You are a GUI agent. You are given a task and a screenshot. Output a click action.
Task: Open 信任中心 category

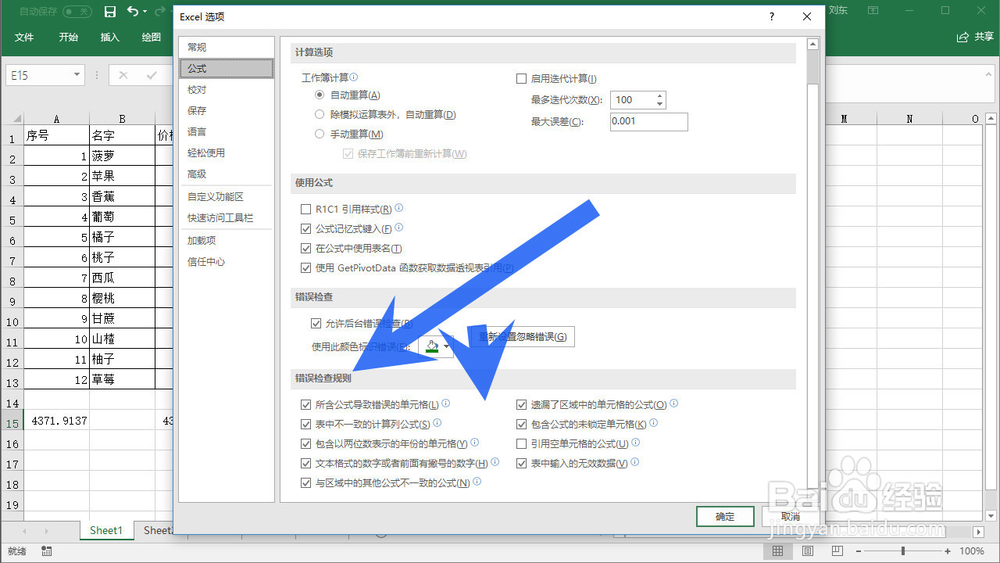tap(226, 261)
